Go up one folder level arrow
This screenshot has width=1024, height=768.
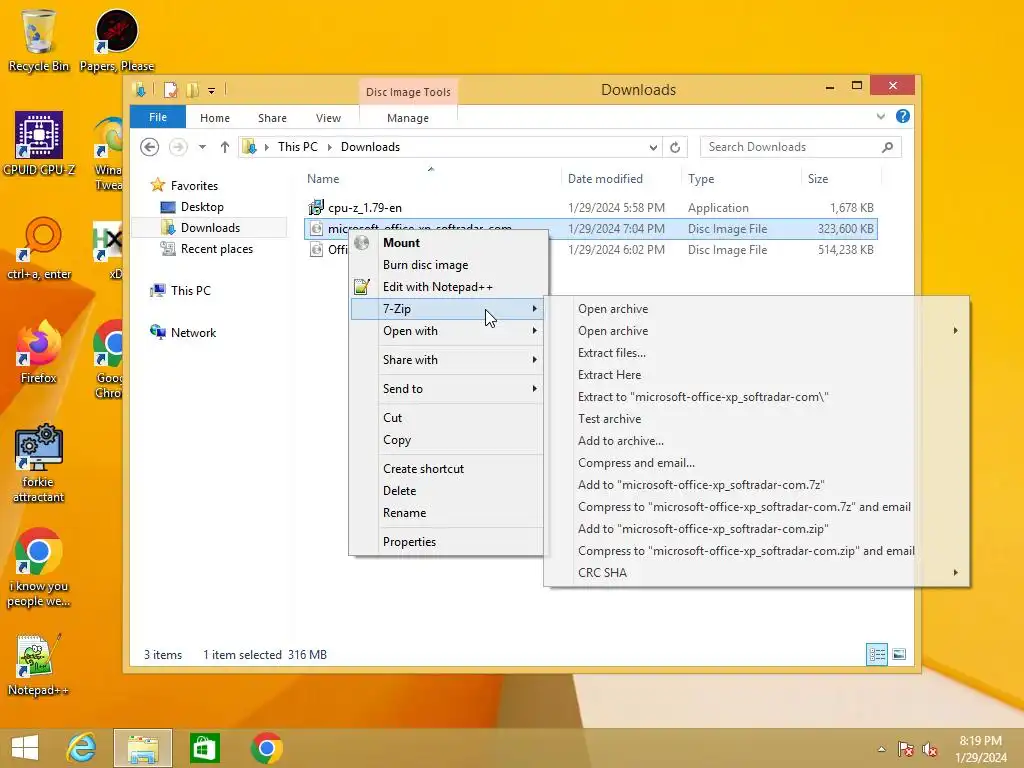tap(225, 147)
